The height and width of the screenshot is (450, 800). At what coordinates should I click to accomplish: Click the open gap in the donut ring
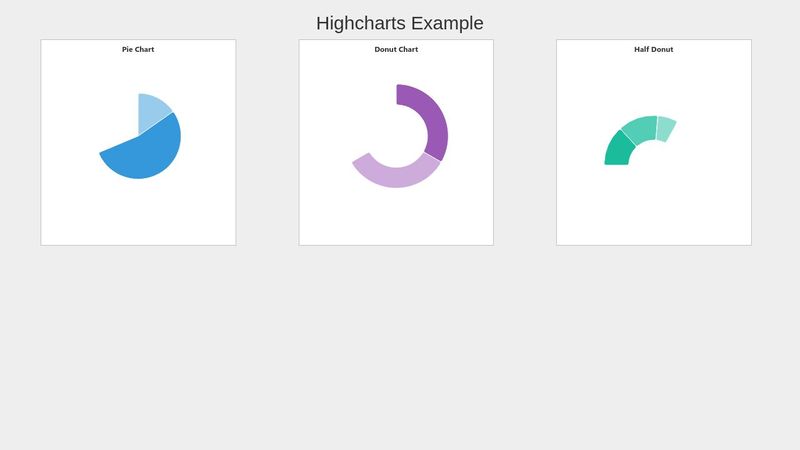[370, 117]
